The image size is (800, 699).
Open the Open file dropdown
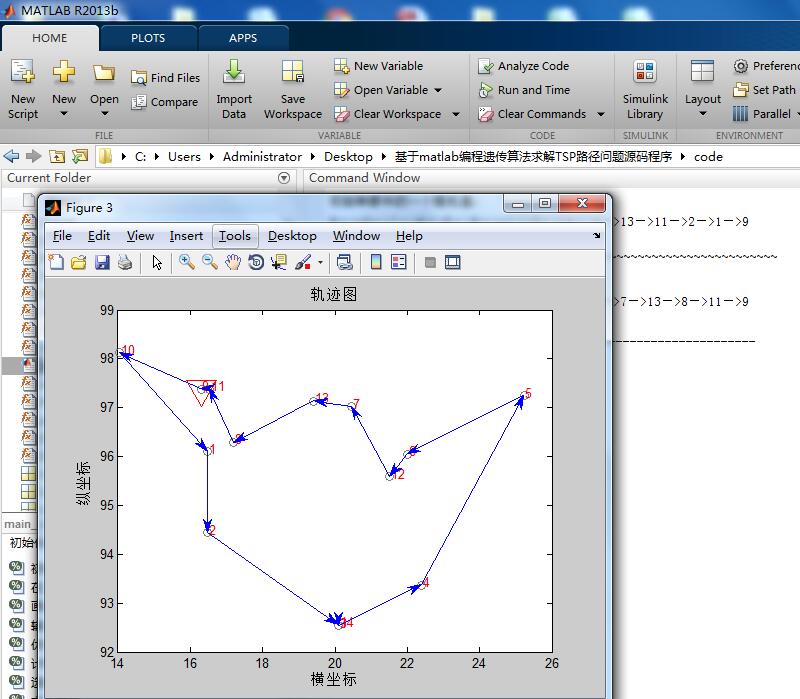tap(104, 89)
